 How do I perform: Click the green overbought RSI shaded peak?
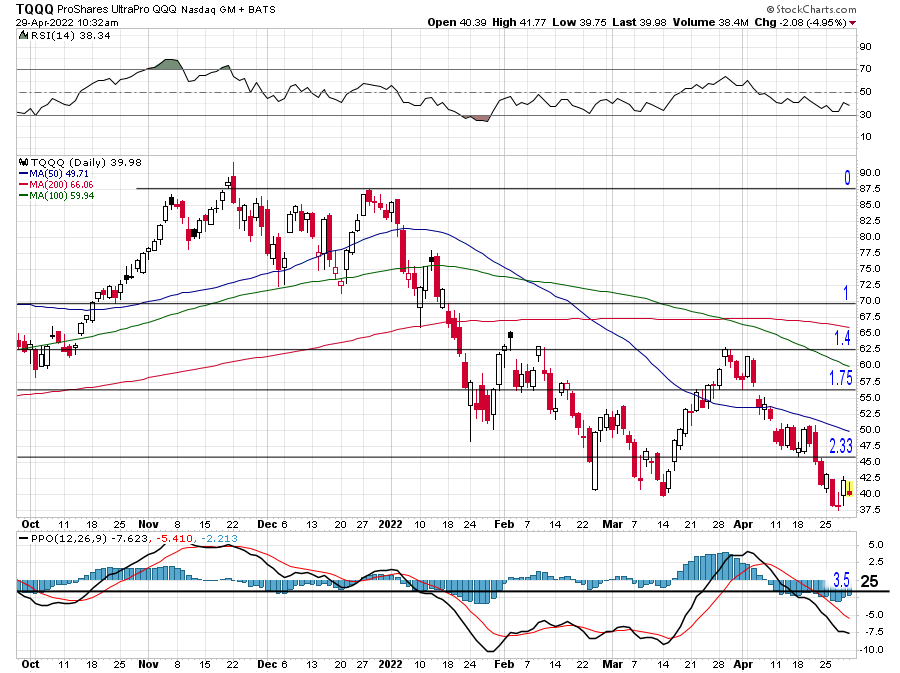(x=169, y=64)
